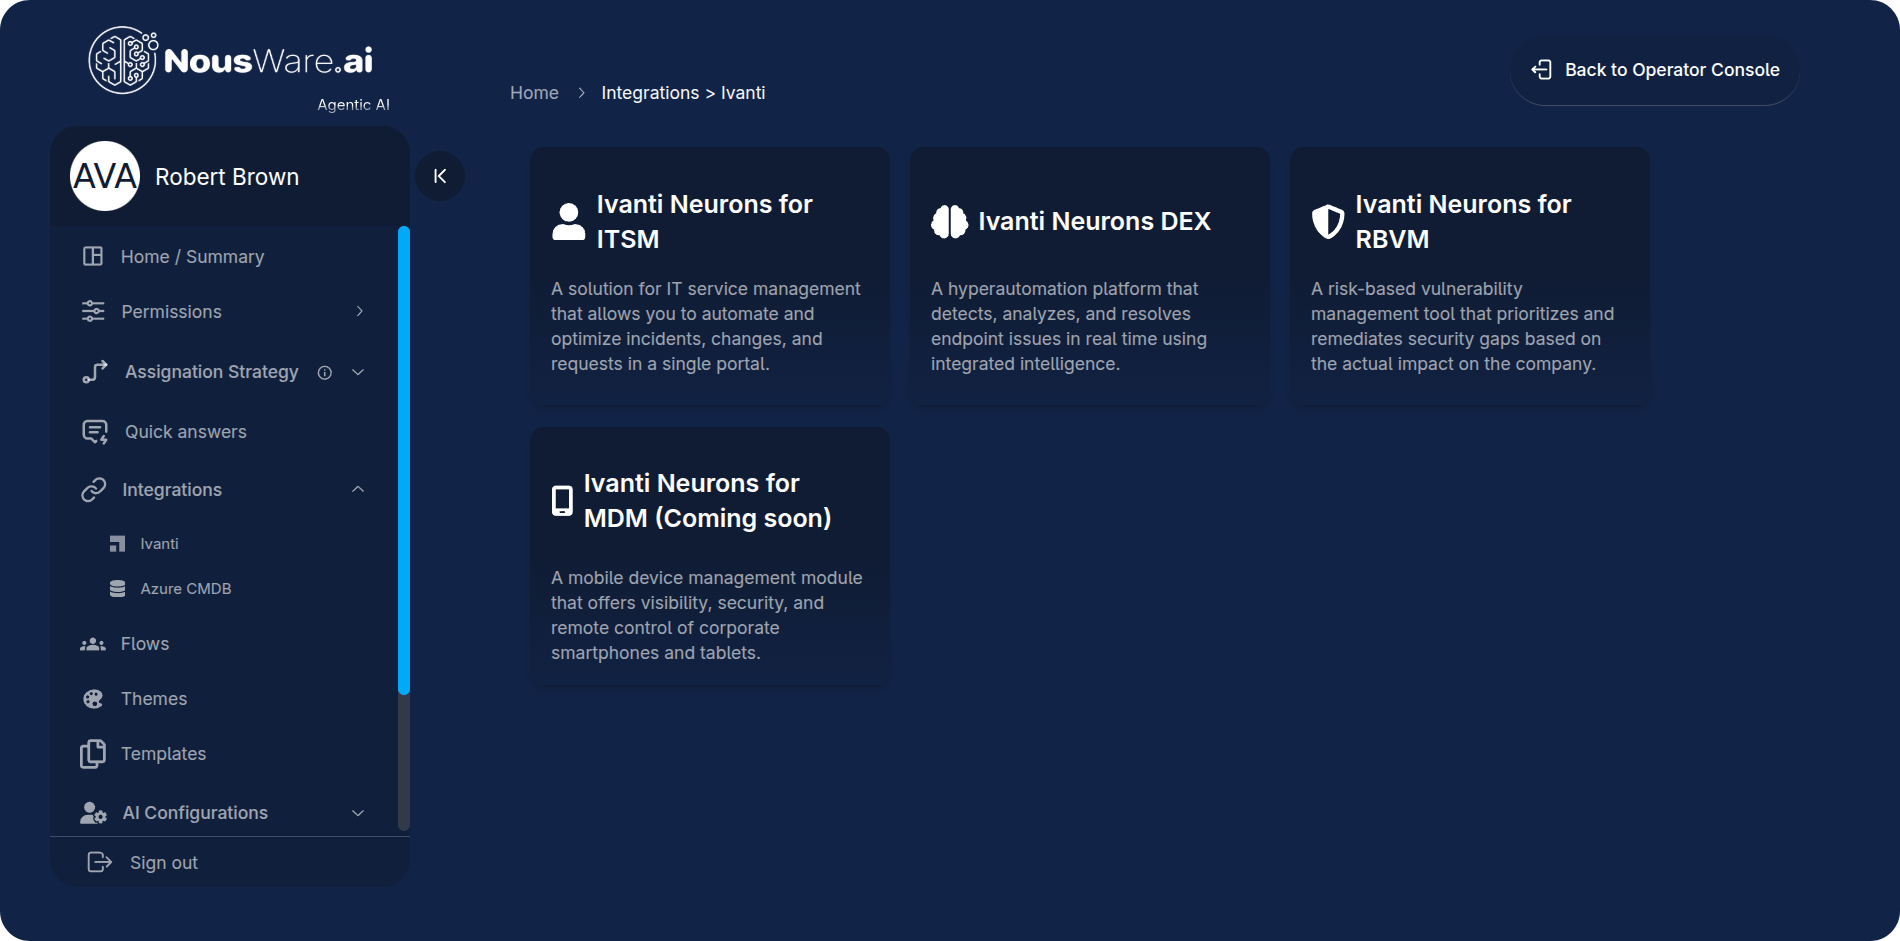Image resolution: width=1900 pixels, height=941 pixels.
Task: Click the shield icon on RBVM card
Action: [x=1328, y=221]
